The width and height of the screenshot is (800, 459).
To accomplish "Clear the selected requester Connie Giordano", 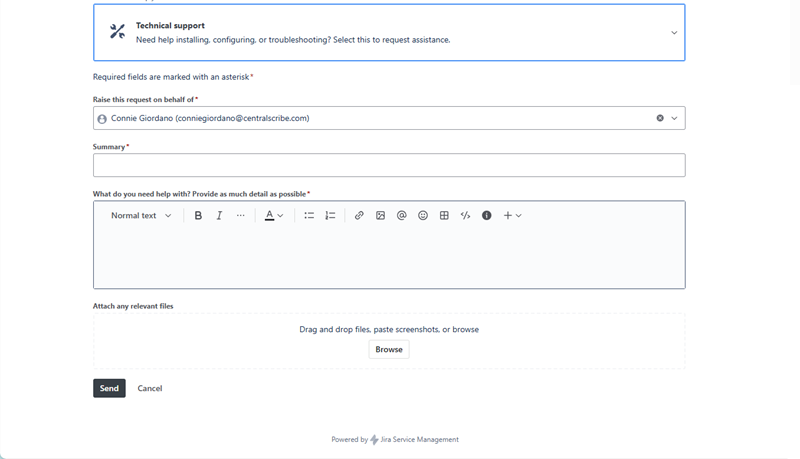I will click(660, 118).
